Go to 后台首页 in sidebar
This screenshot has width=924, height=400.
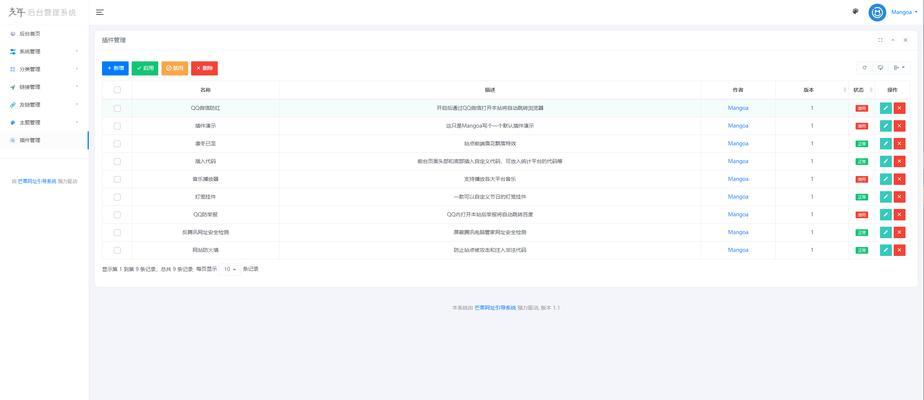pyautogui.click(x=44, y=34)
